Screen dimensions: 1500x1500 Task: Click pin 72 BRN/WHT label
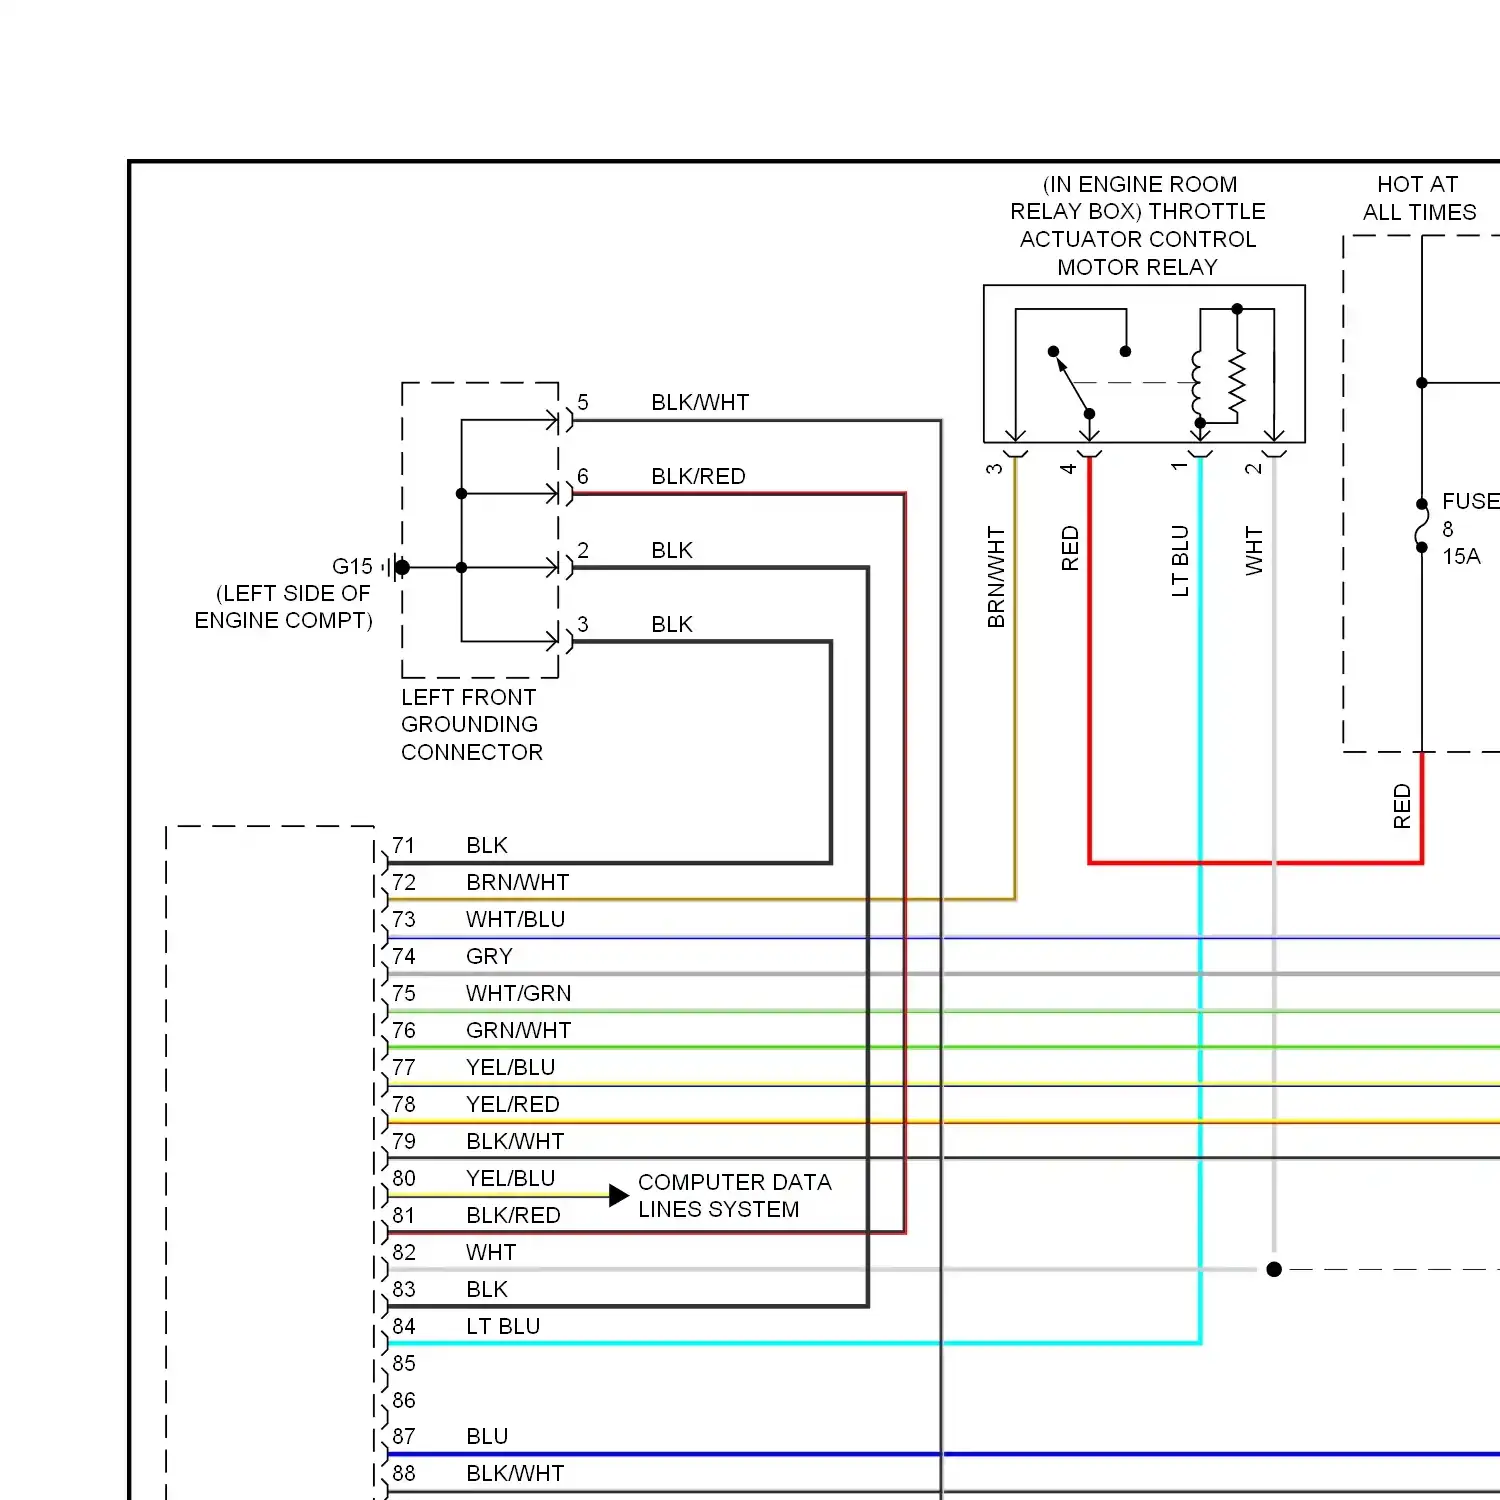click(x=518, y=882)
